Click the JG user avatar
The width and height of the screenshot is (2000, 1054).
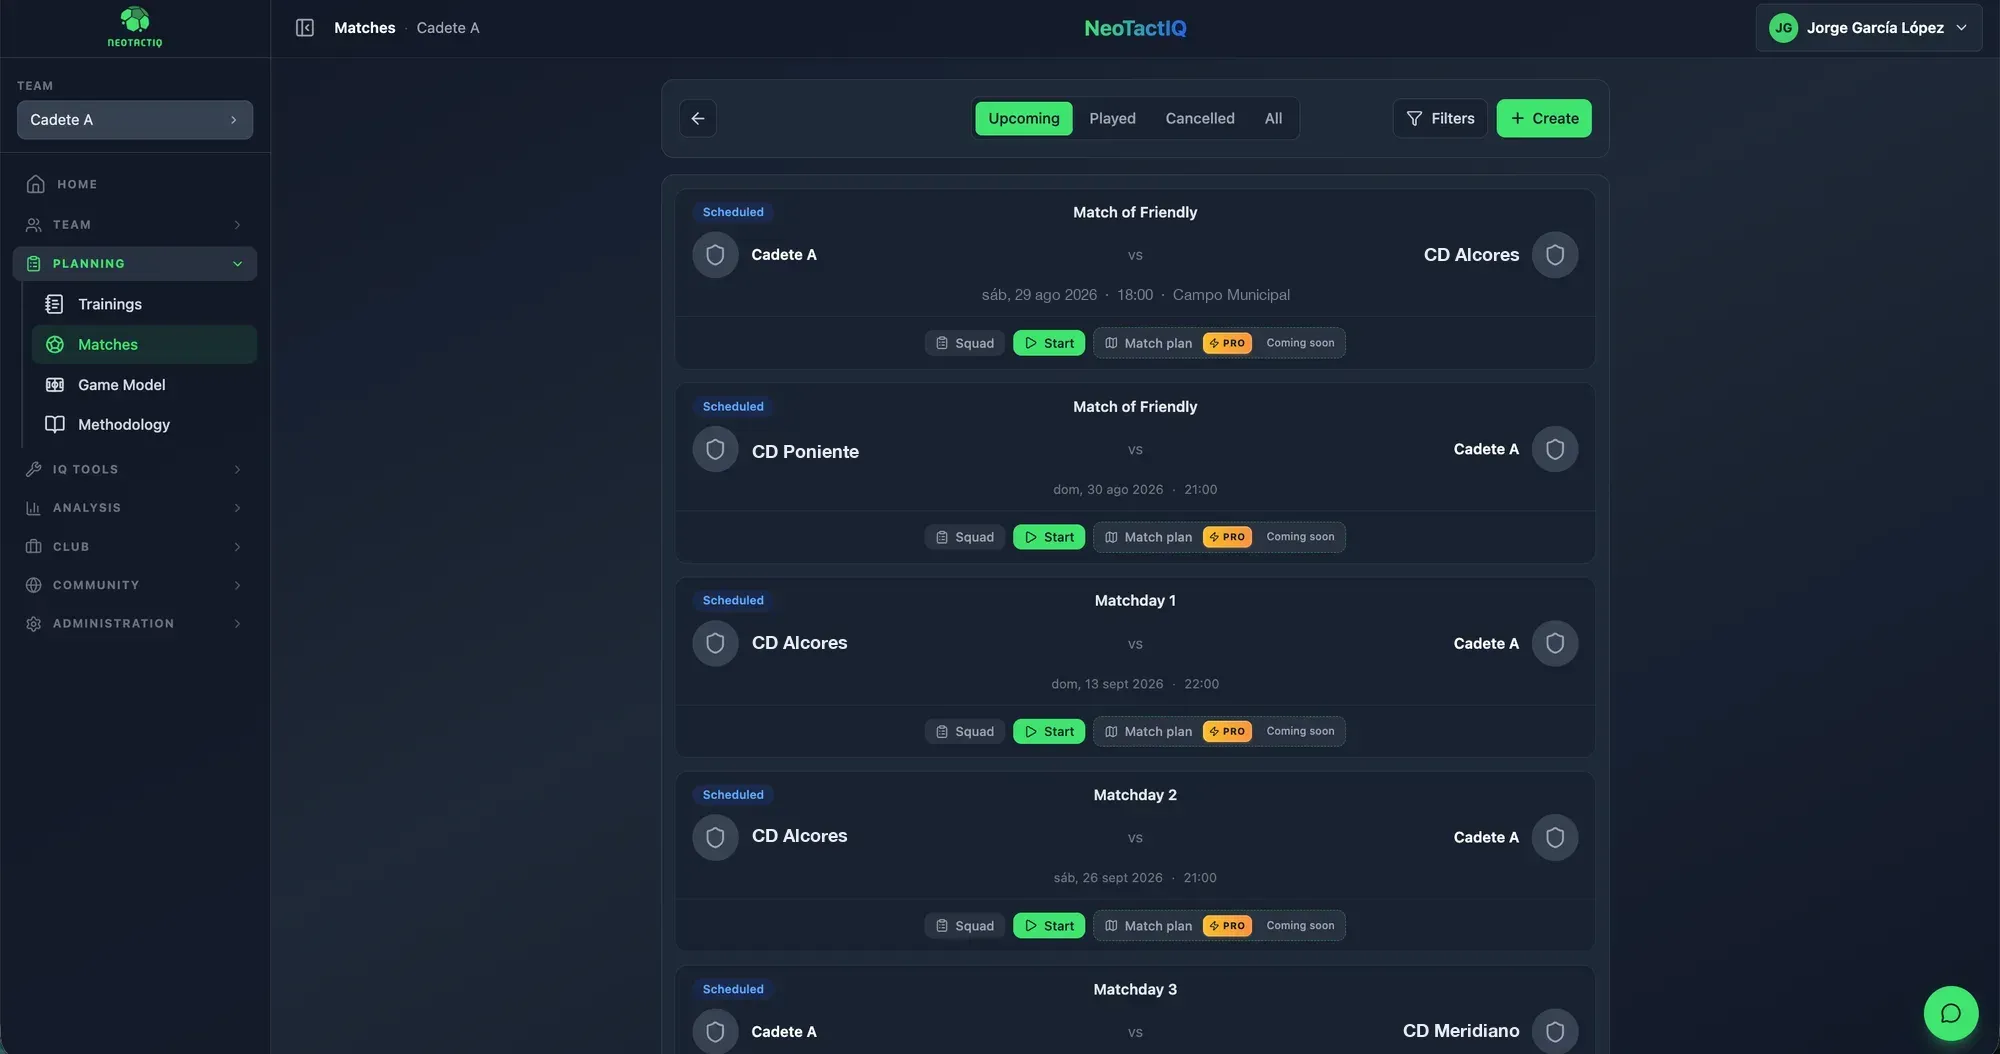[x=1783, y=28]
